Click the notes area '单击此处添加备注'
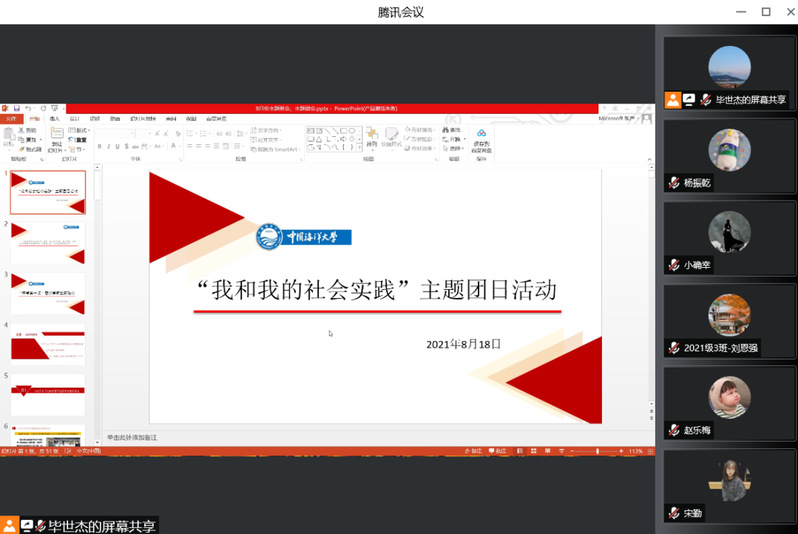 click(x=133, y=438)
